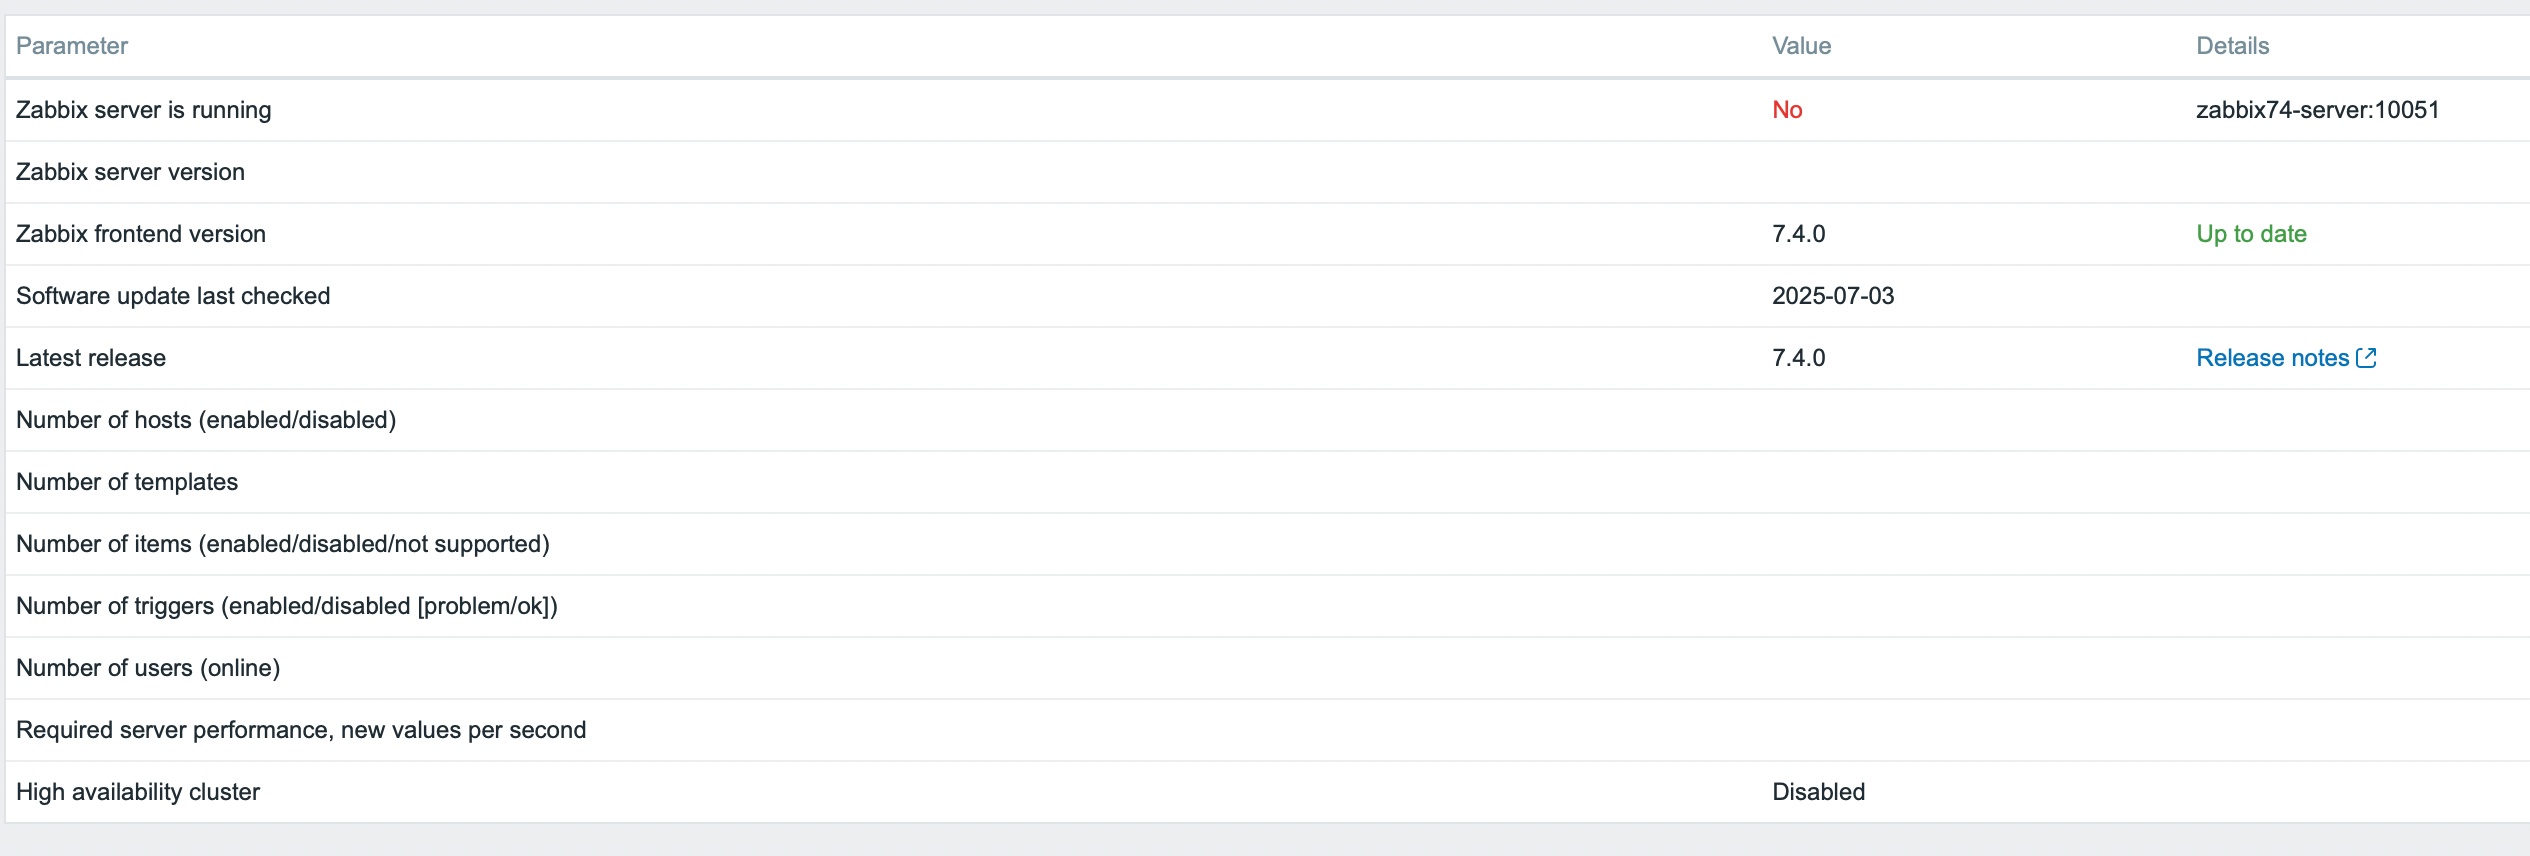Click the 'Number of hosts (enabled/disabled)' row

point(1268,420)
